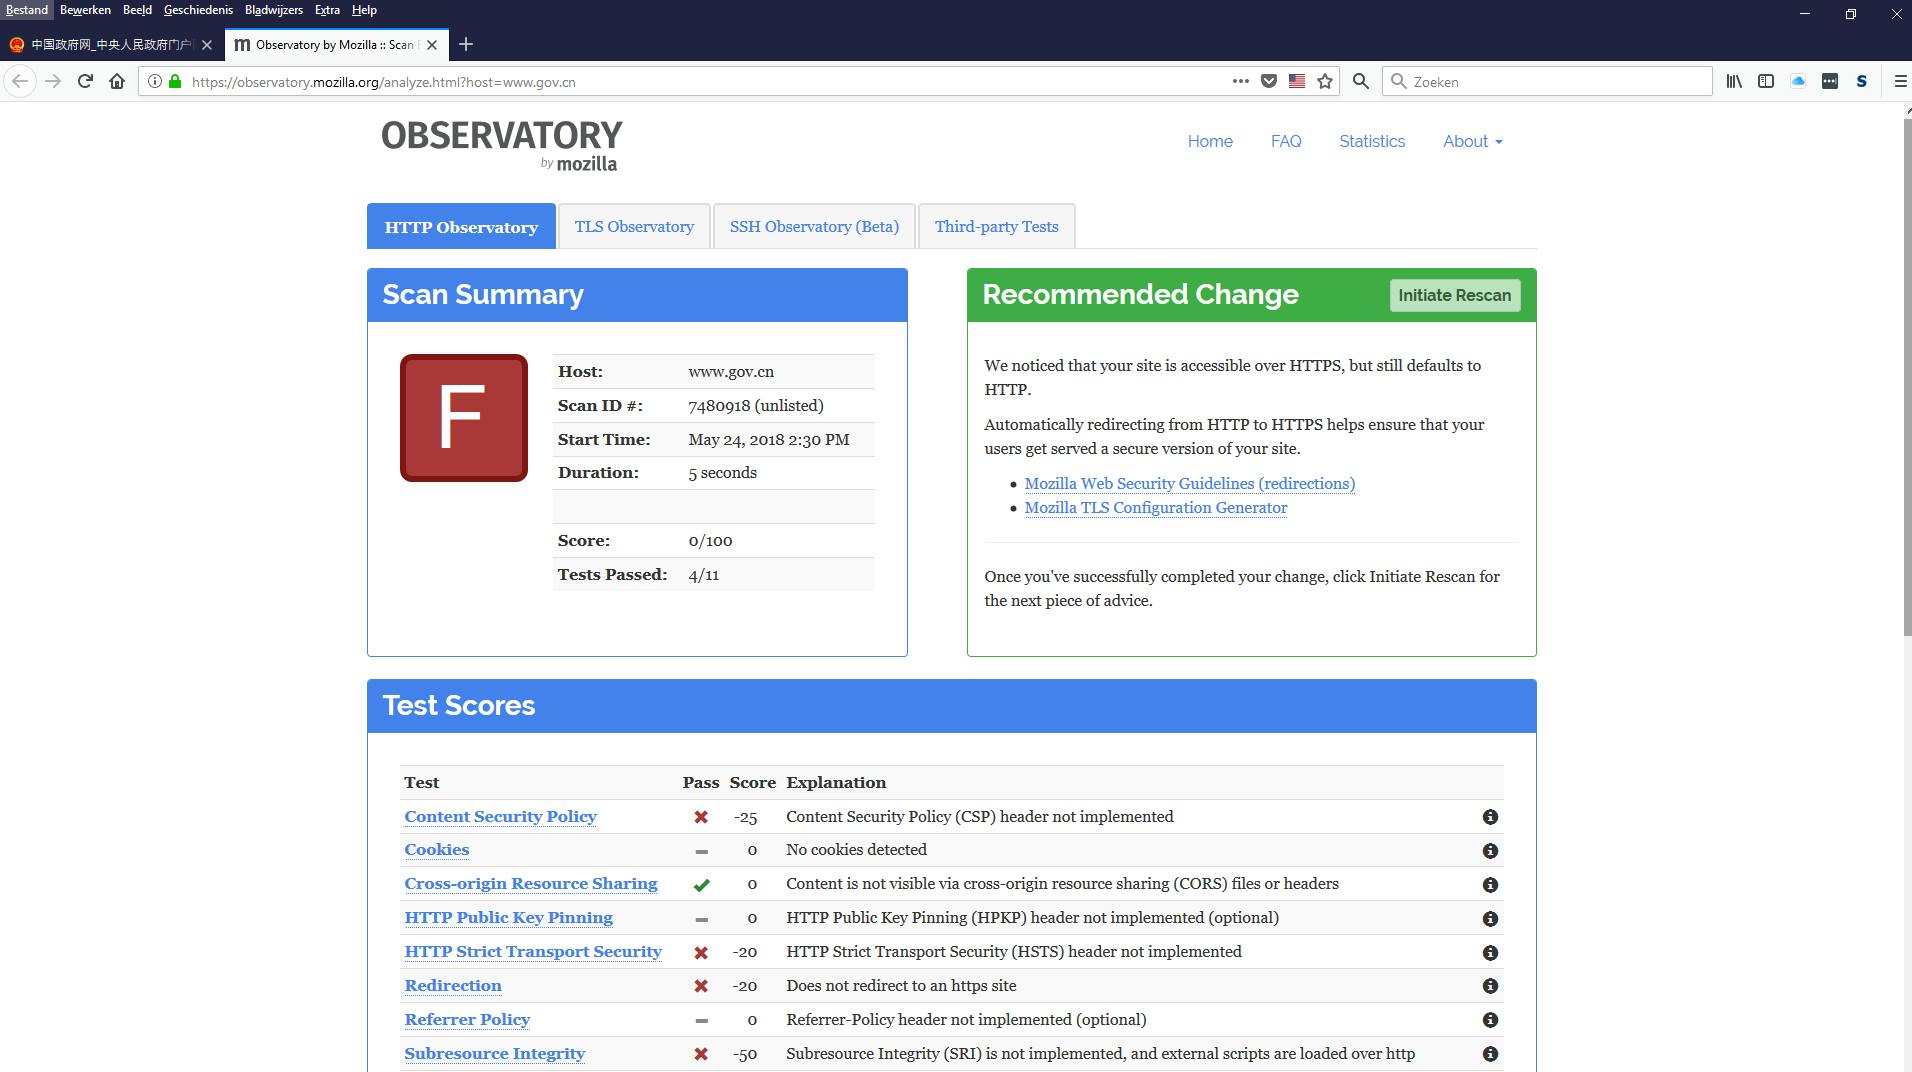The height and width of the screenshot is (1072, 1912).
Task: Open the Redirection test link
Action: click(453, 986)
